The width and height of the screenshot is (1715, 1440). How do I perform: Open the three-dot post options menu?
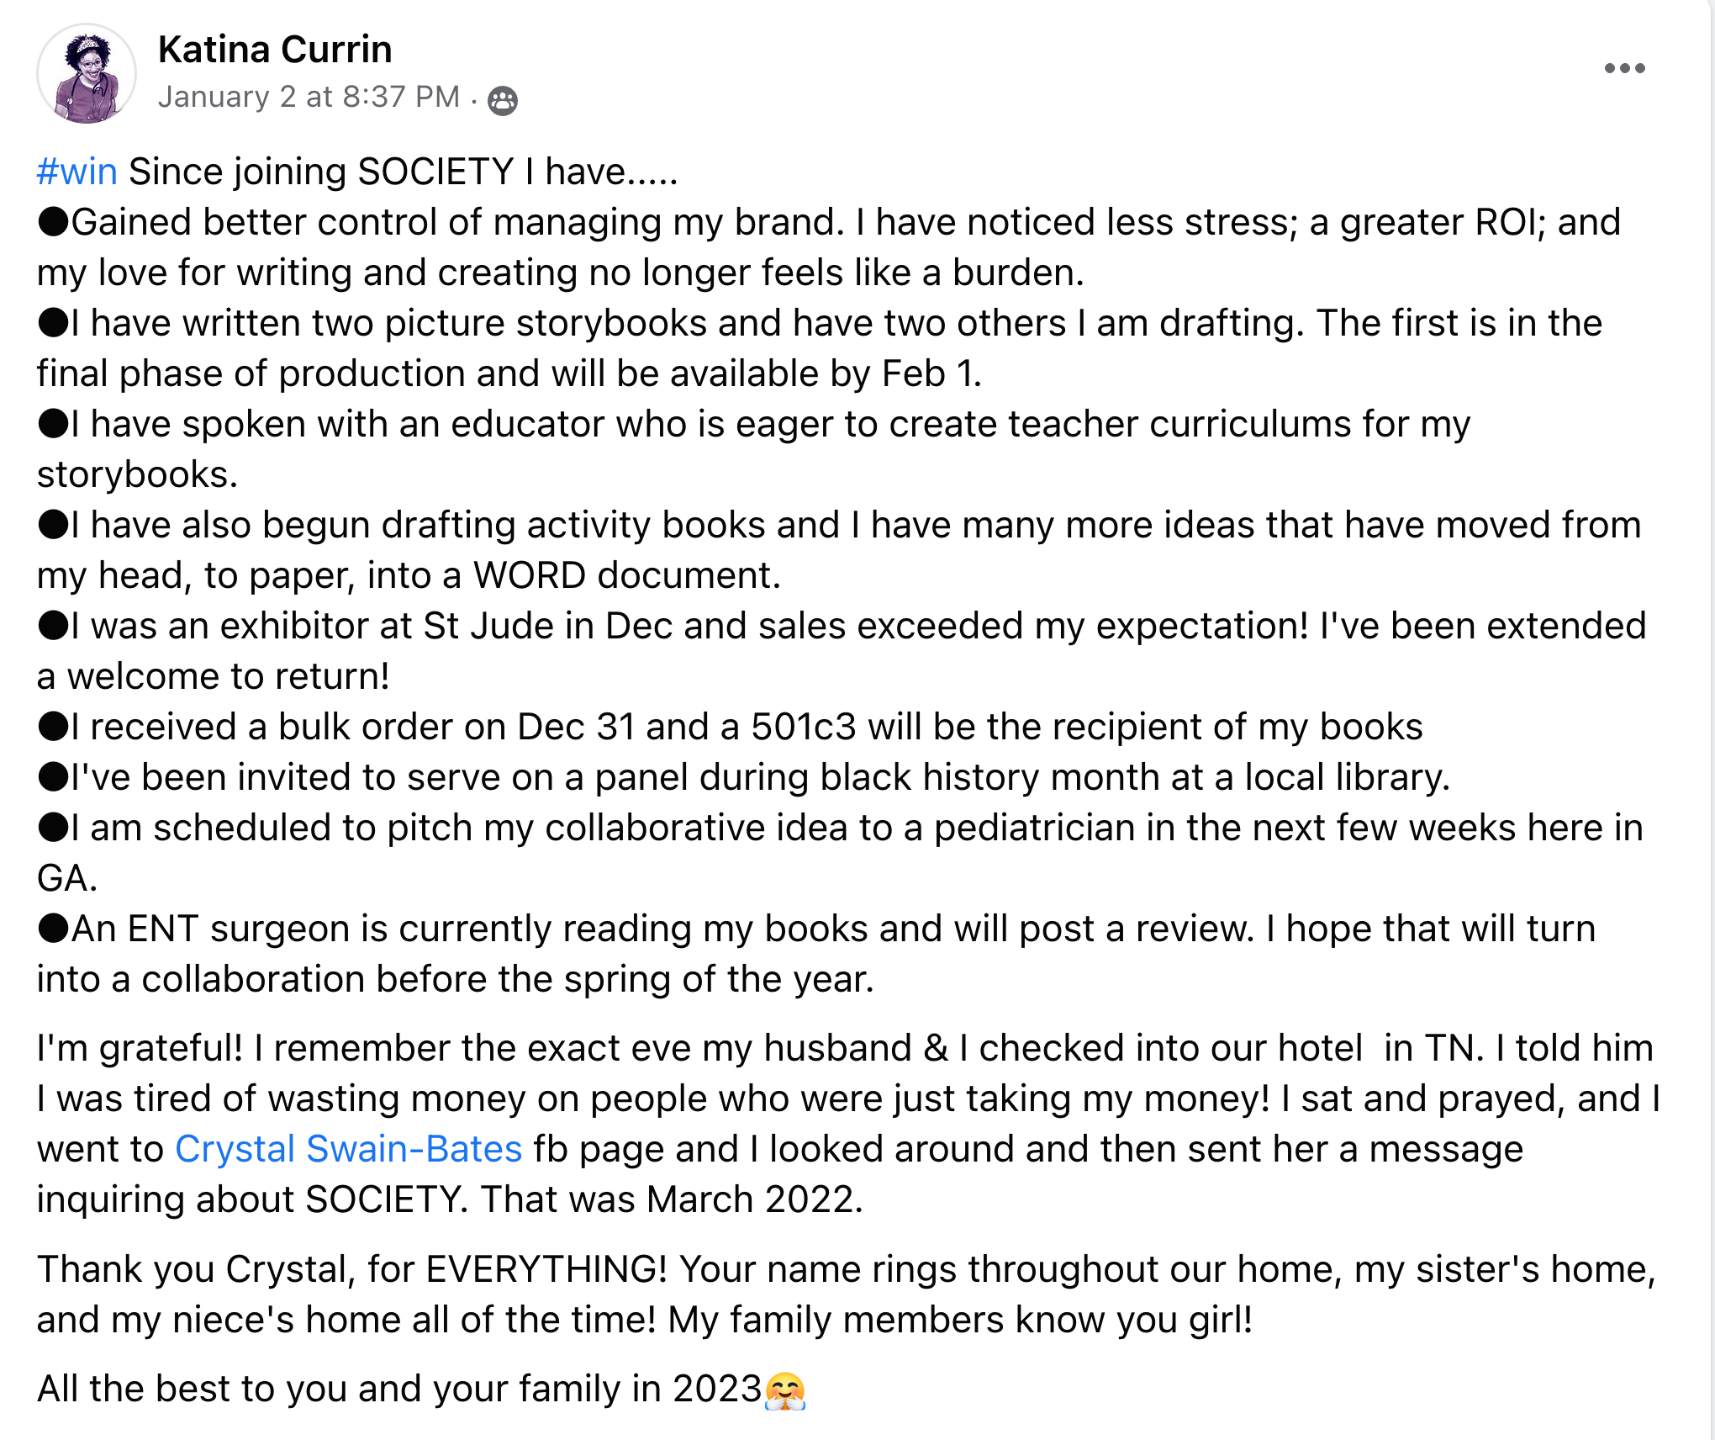pos(1624,68)
